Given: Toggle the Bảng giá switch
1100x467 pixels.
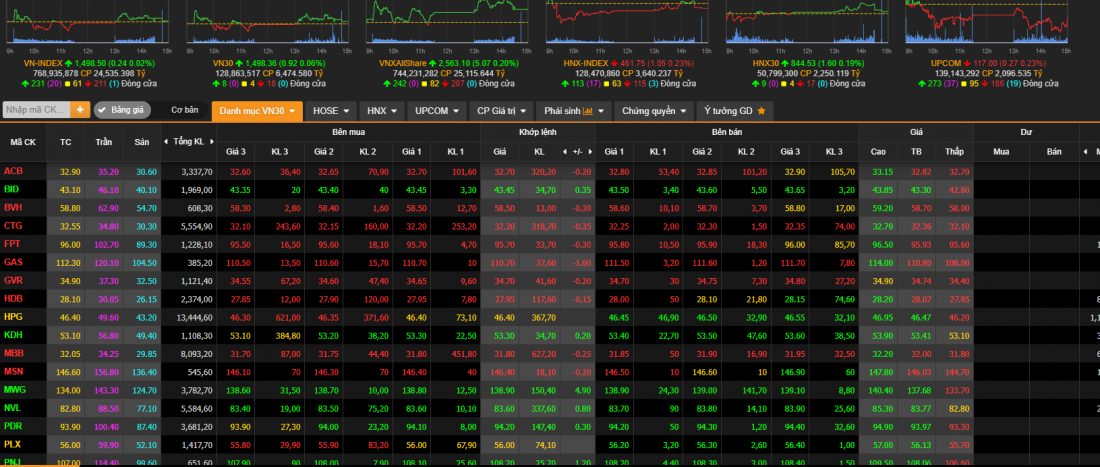Looking at the screenshot, I should tap(121, 110).
